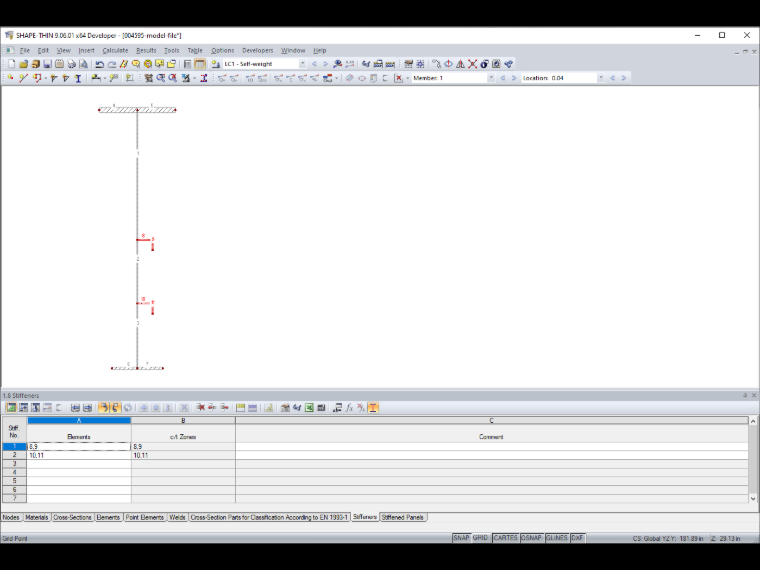Click the go-to-previous-table arrow icon
760x570 pixels.
click(x=75, y=408)
